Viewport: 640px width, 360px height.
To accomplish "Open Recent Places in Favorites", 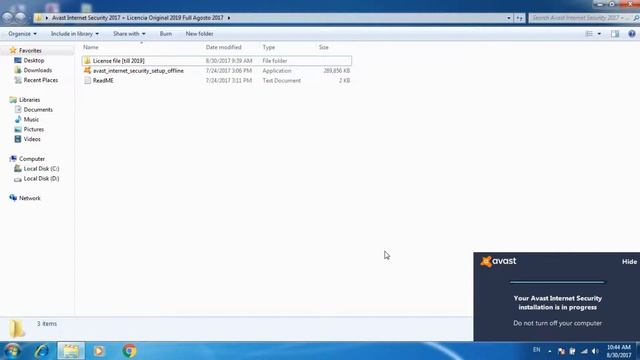I will click(40, 80).
